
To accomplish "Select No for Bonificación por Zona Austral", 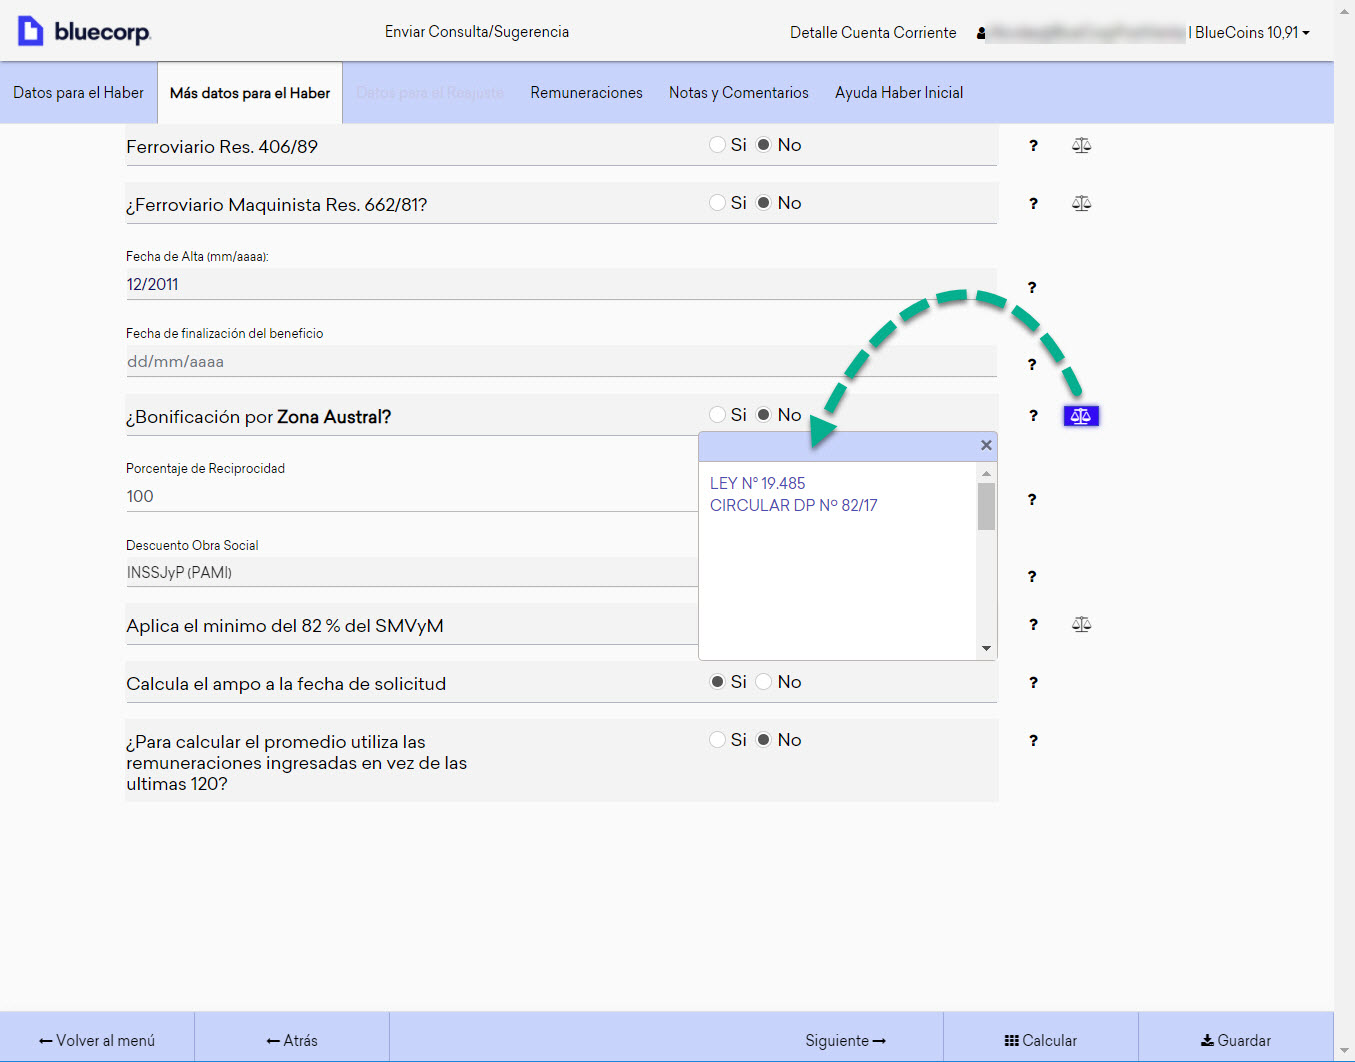I will (763, 415).
